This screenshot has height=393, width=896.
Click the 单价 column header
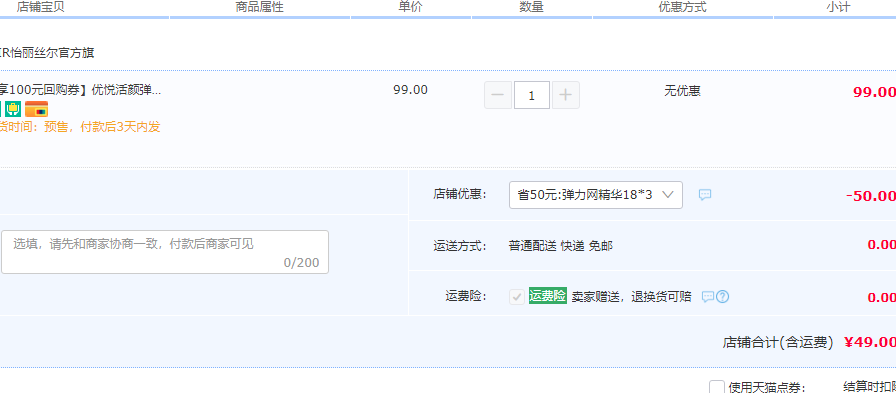pos(410,7)
